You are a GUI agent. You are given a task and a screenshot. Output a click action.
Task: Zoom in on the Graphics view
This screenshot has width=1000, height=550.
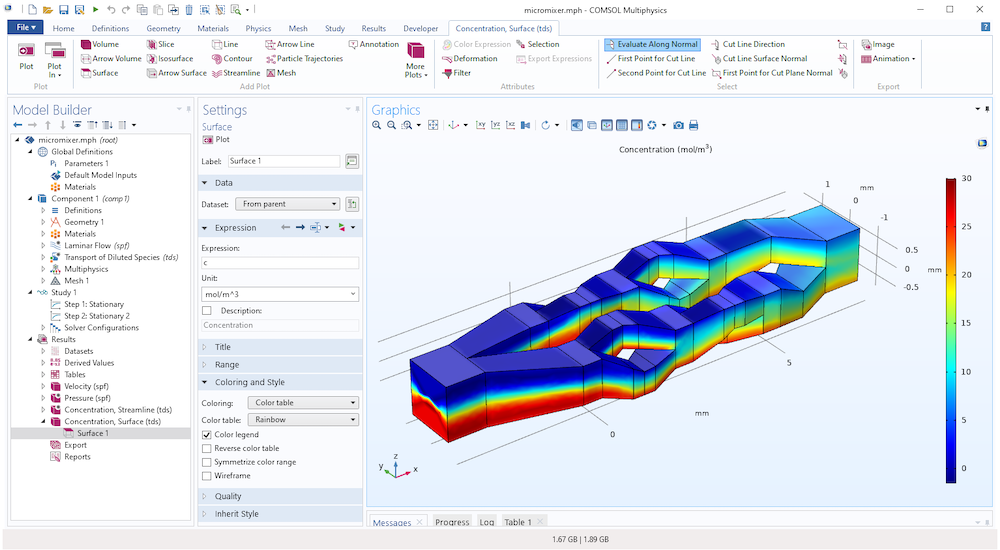[x=376, y=125]
